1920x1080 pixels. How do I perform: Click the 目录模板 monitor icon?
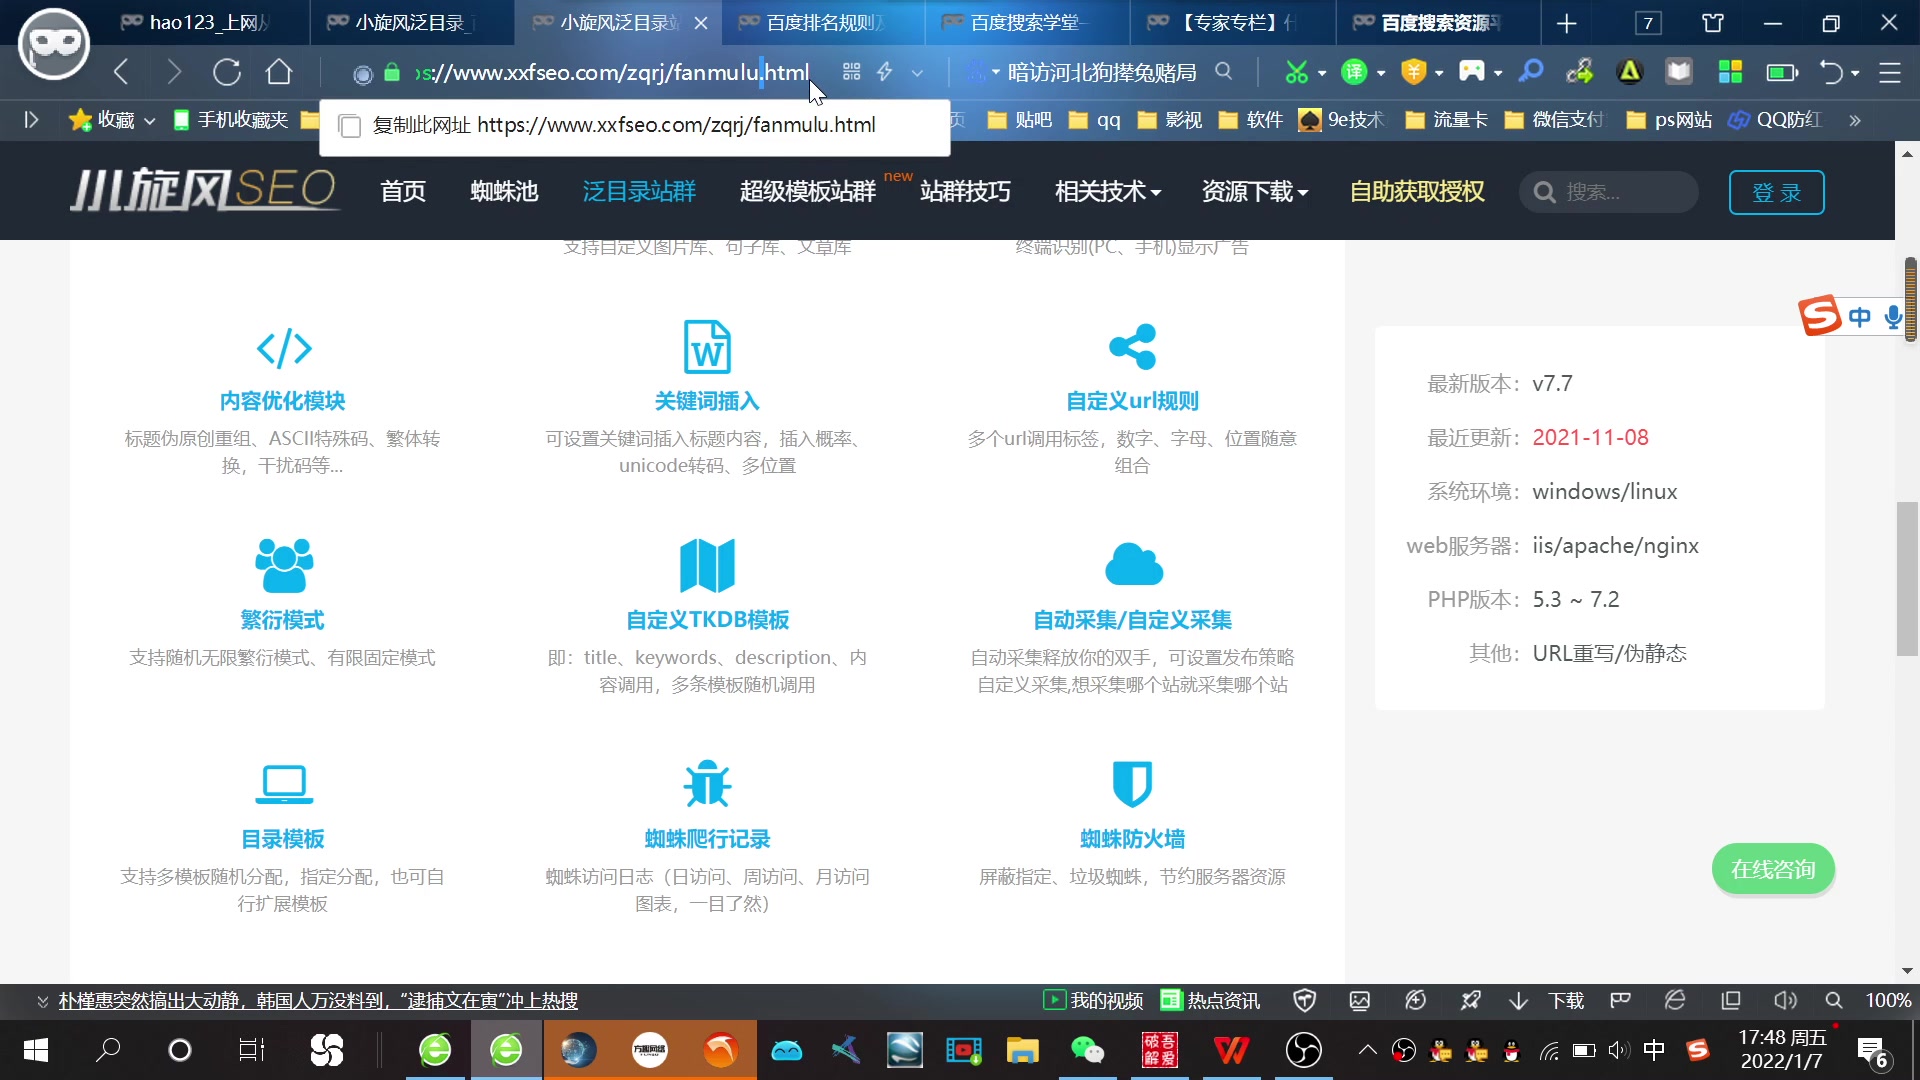(284, 785)
